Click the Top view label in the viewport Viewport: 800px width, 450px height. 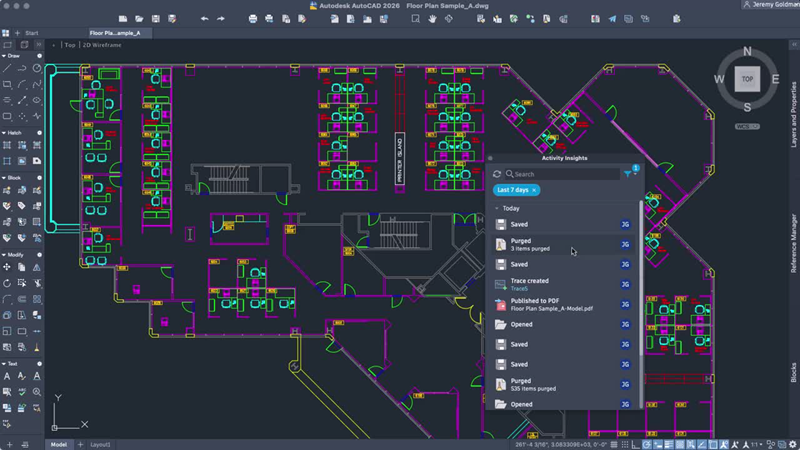(x=70, y=45)
